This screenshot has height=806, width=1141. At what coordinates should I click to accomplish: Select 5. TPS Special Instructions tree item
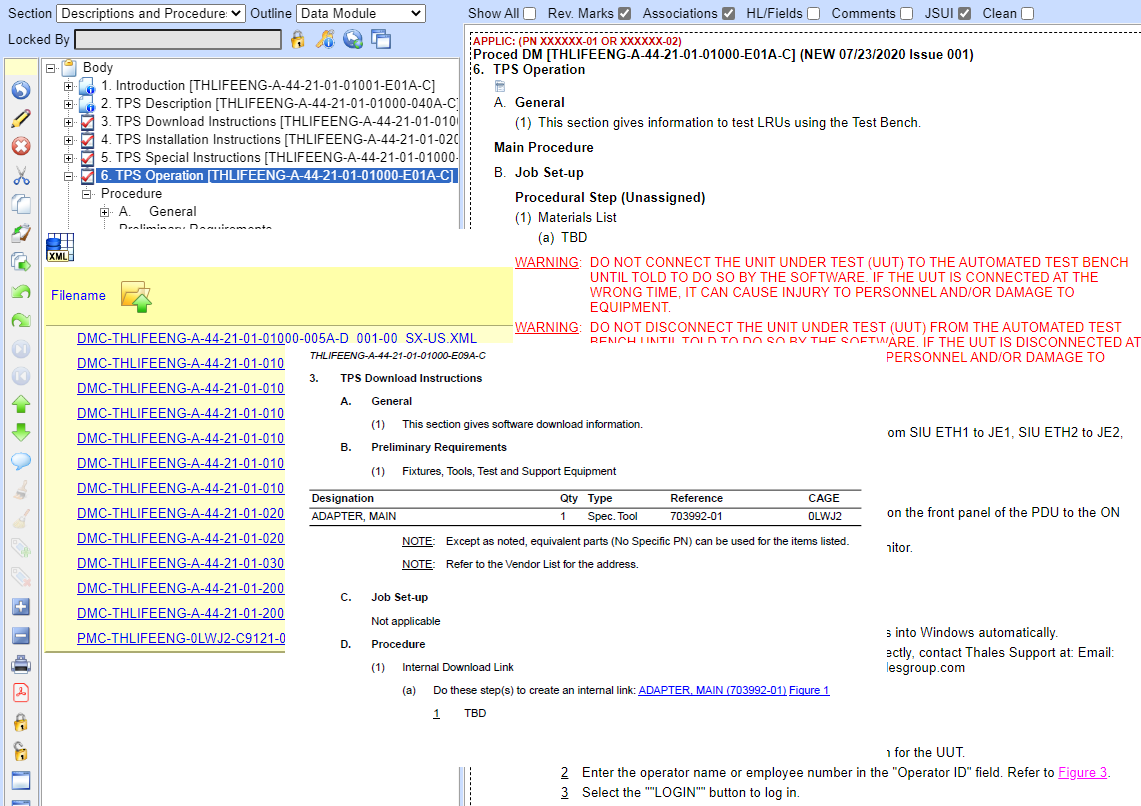tap(279, 158)
